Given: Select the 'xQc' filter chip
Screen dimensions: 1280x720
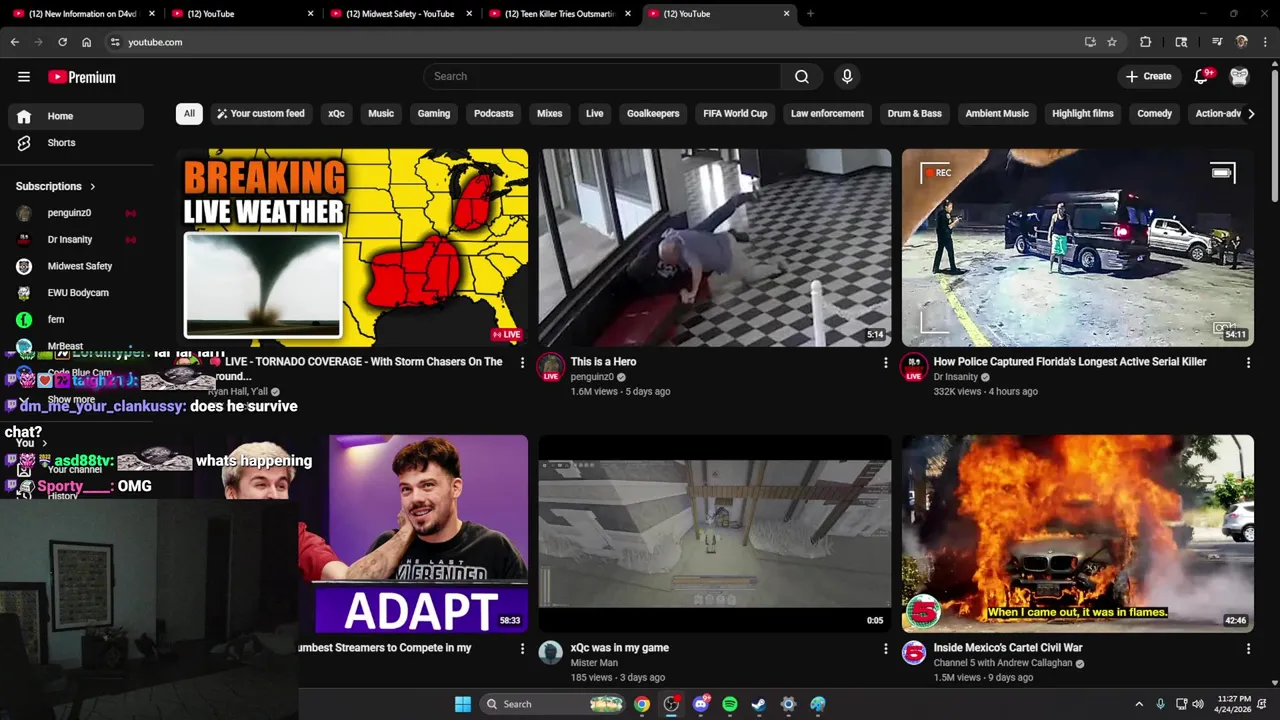Looking at the screenshot, I should 336,113.
